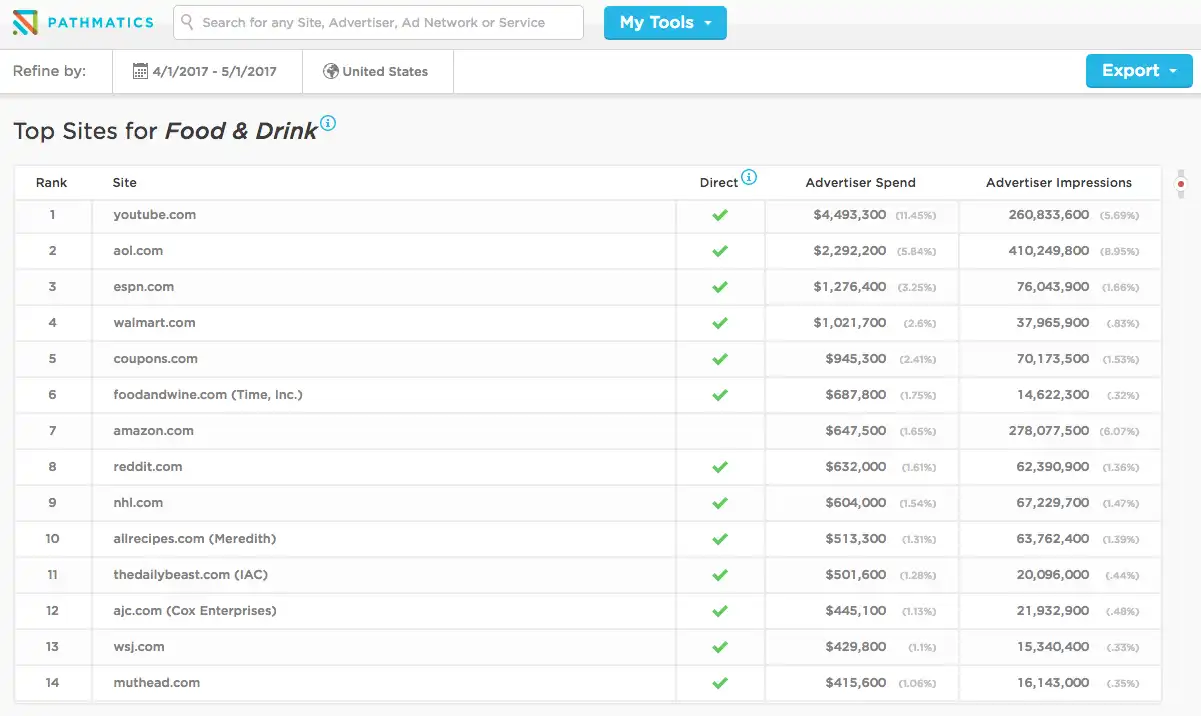Click the 278,077,500 impressions value

click(1049, 431)
